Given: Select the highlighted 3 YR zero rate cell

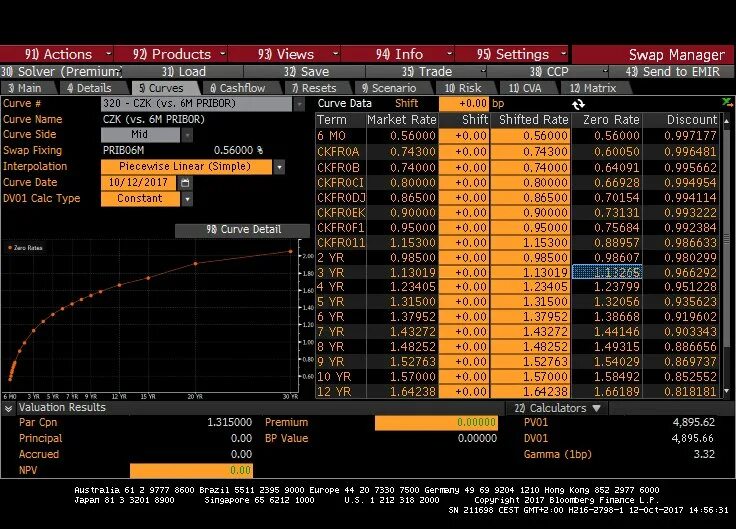Looking at the screenshot, I should click(606, 272).
